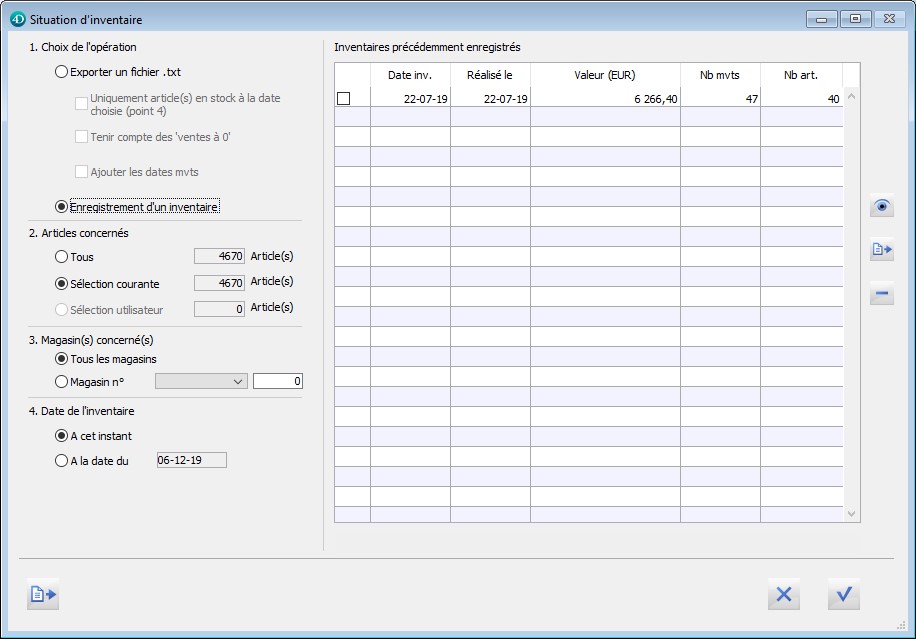Check the box for the 22-07-19 inventory row

pyautogui.click(x=344, y=99)
